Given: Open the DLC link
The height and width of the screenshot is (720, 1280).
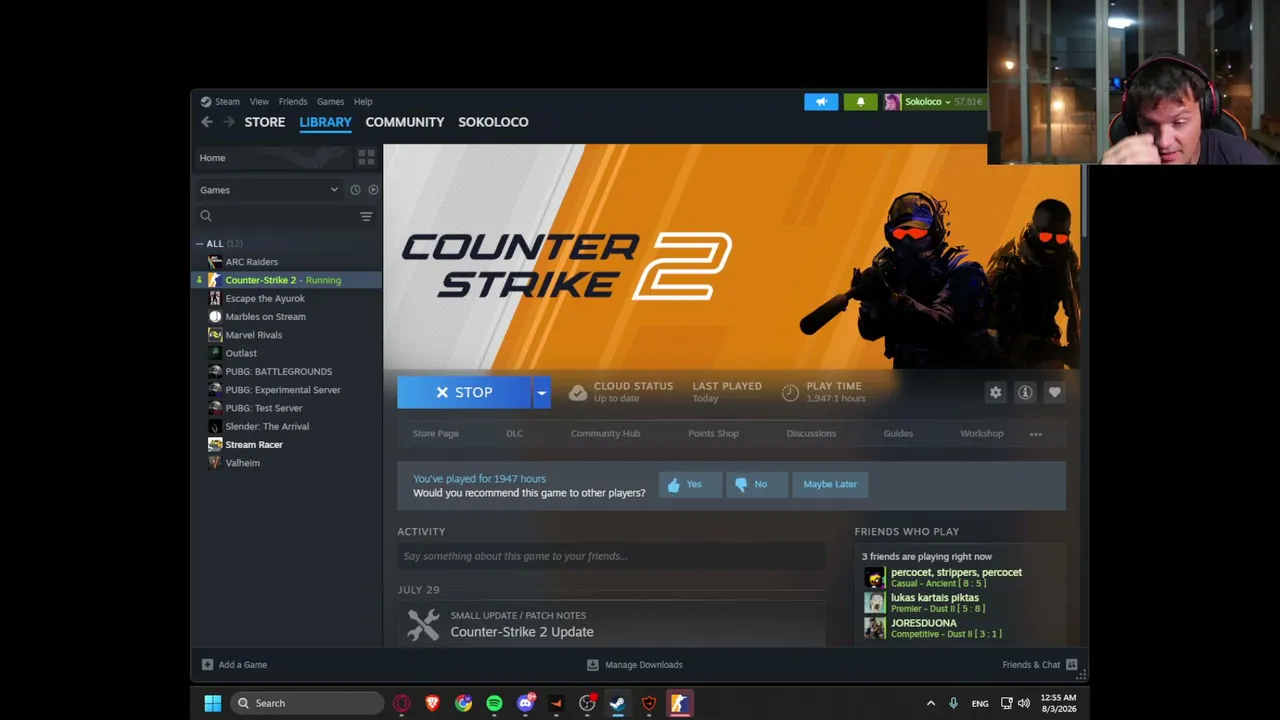Looking at the screenshot, I should 514,434.
